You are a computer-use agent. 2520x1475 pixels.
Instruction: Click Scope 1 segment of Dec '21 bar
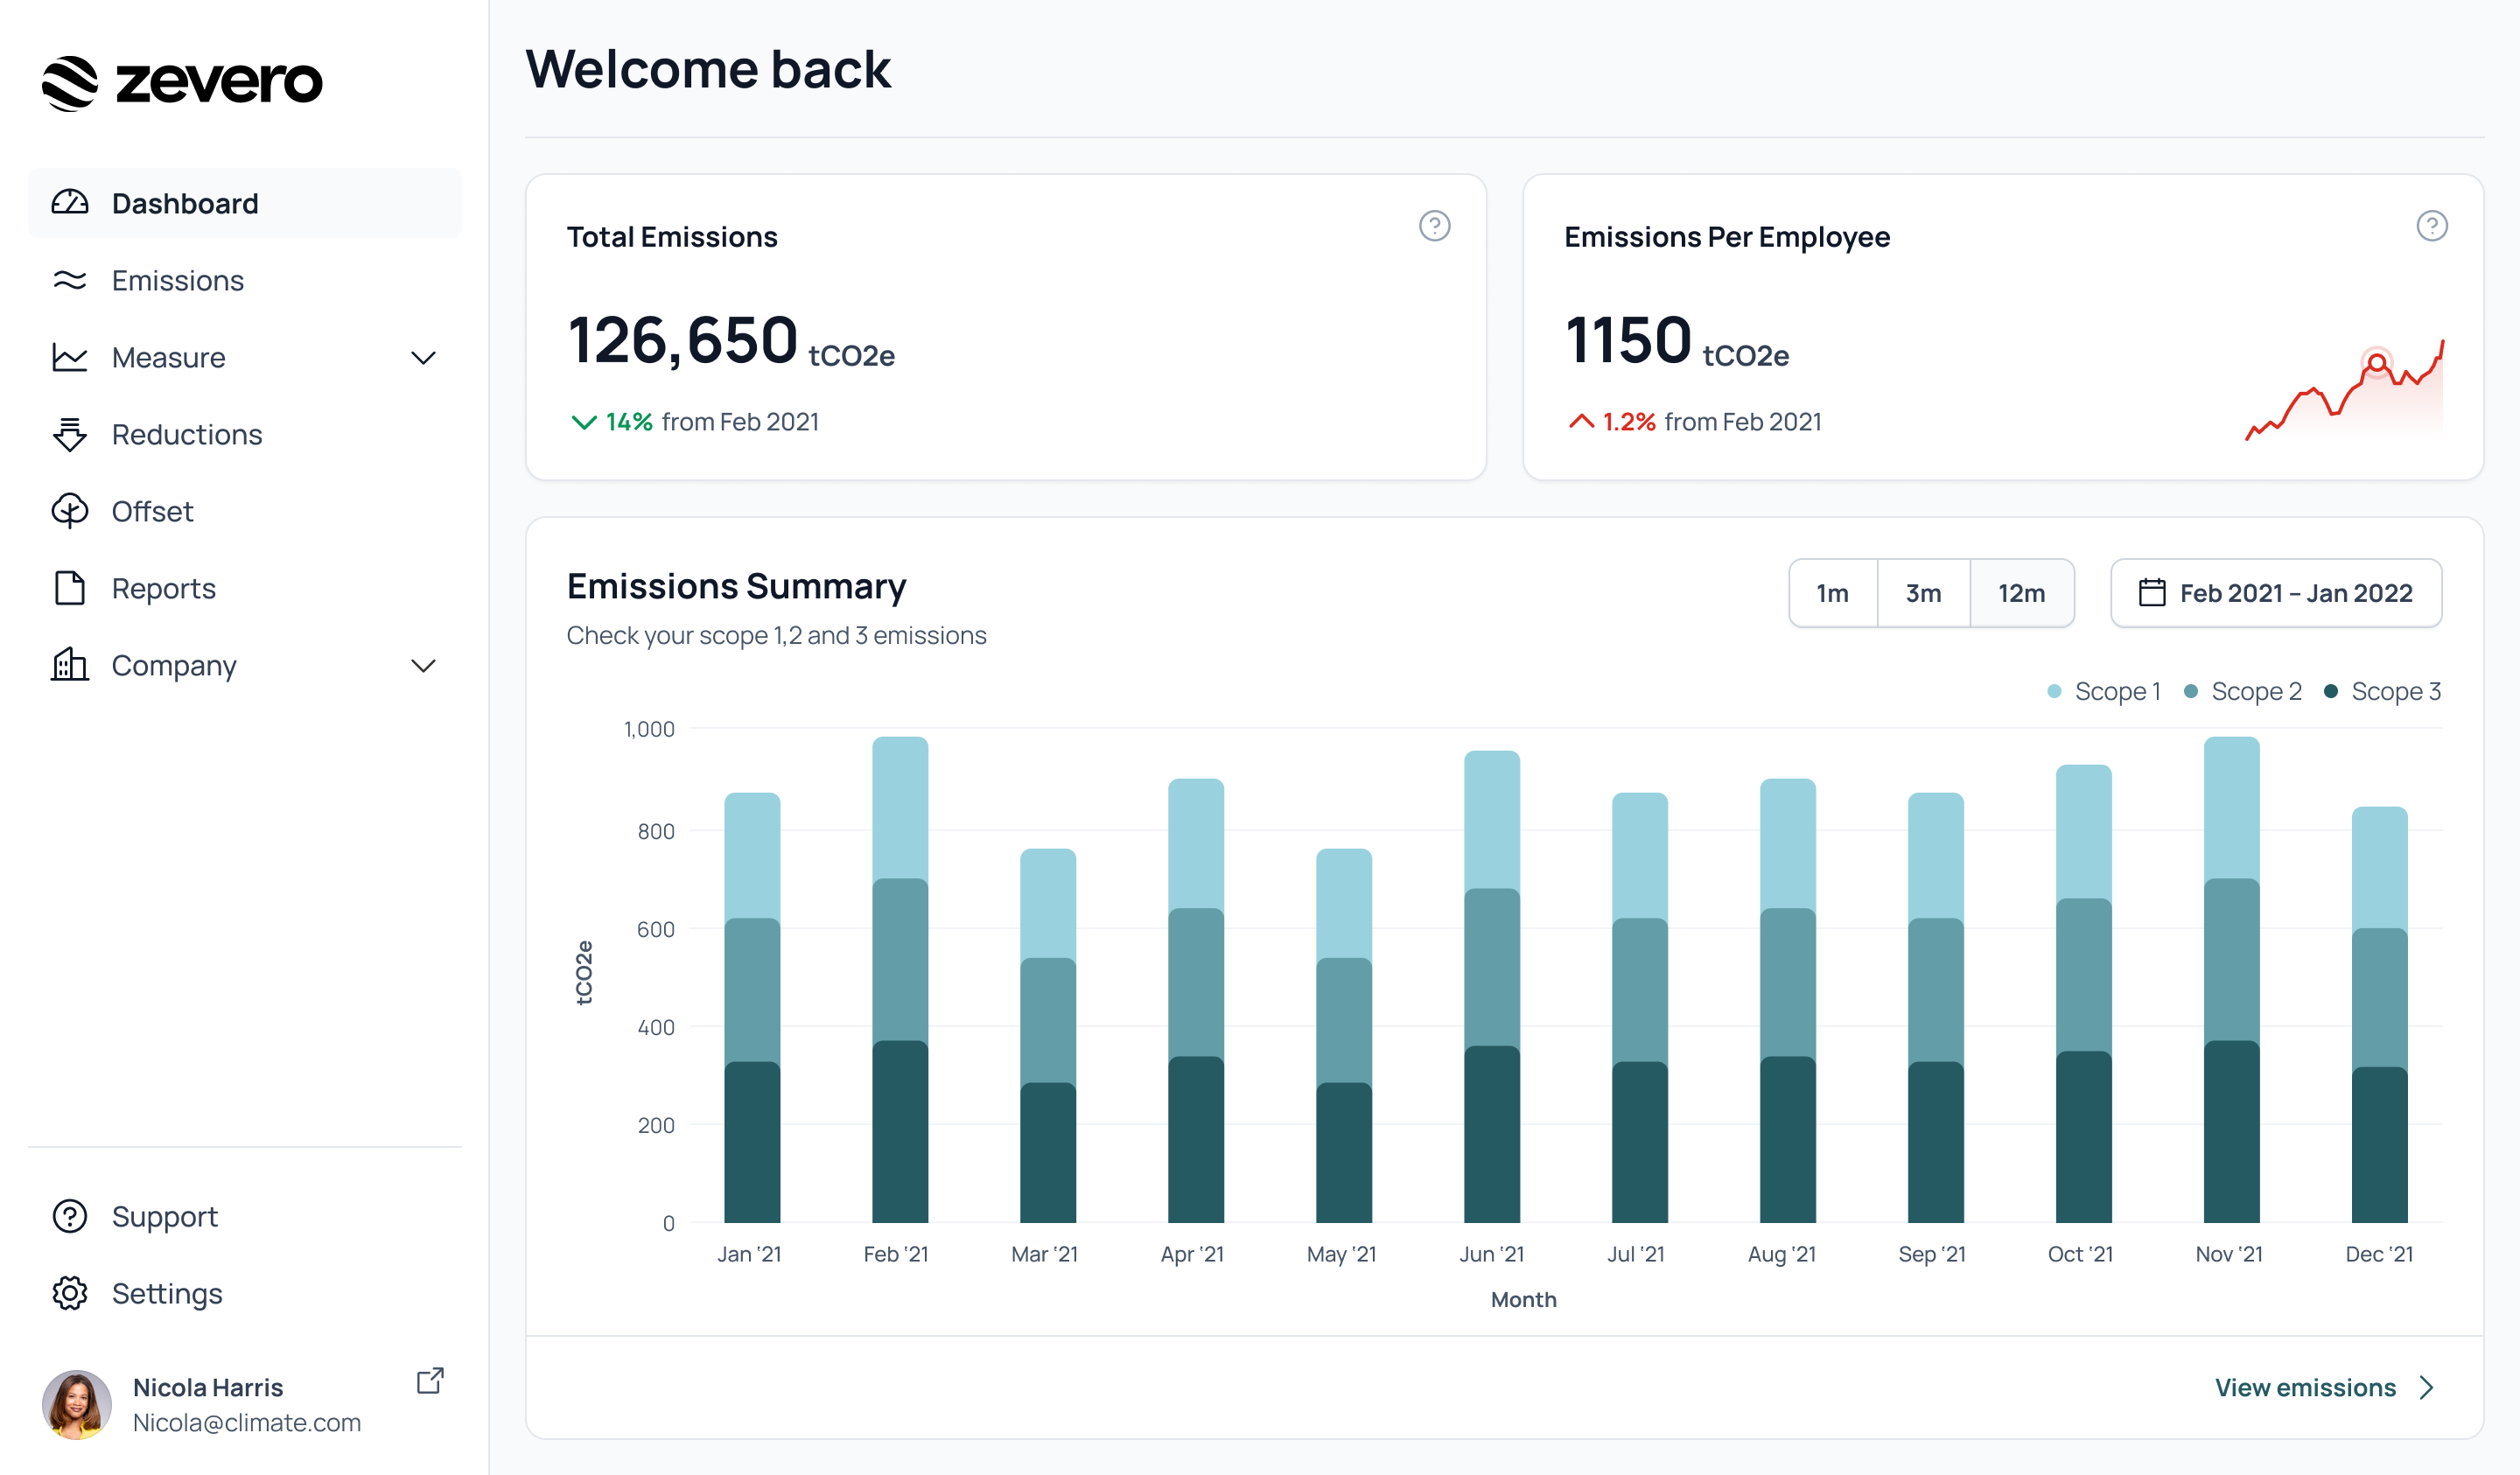[2379, 867]
